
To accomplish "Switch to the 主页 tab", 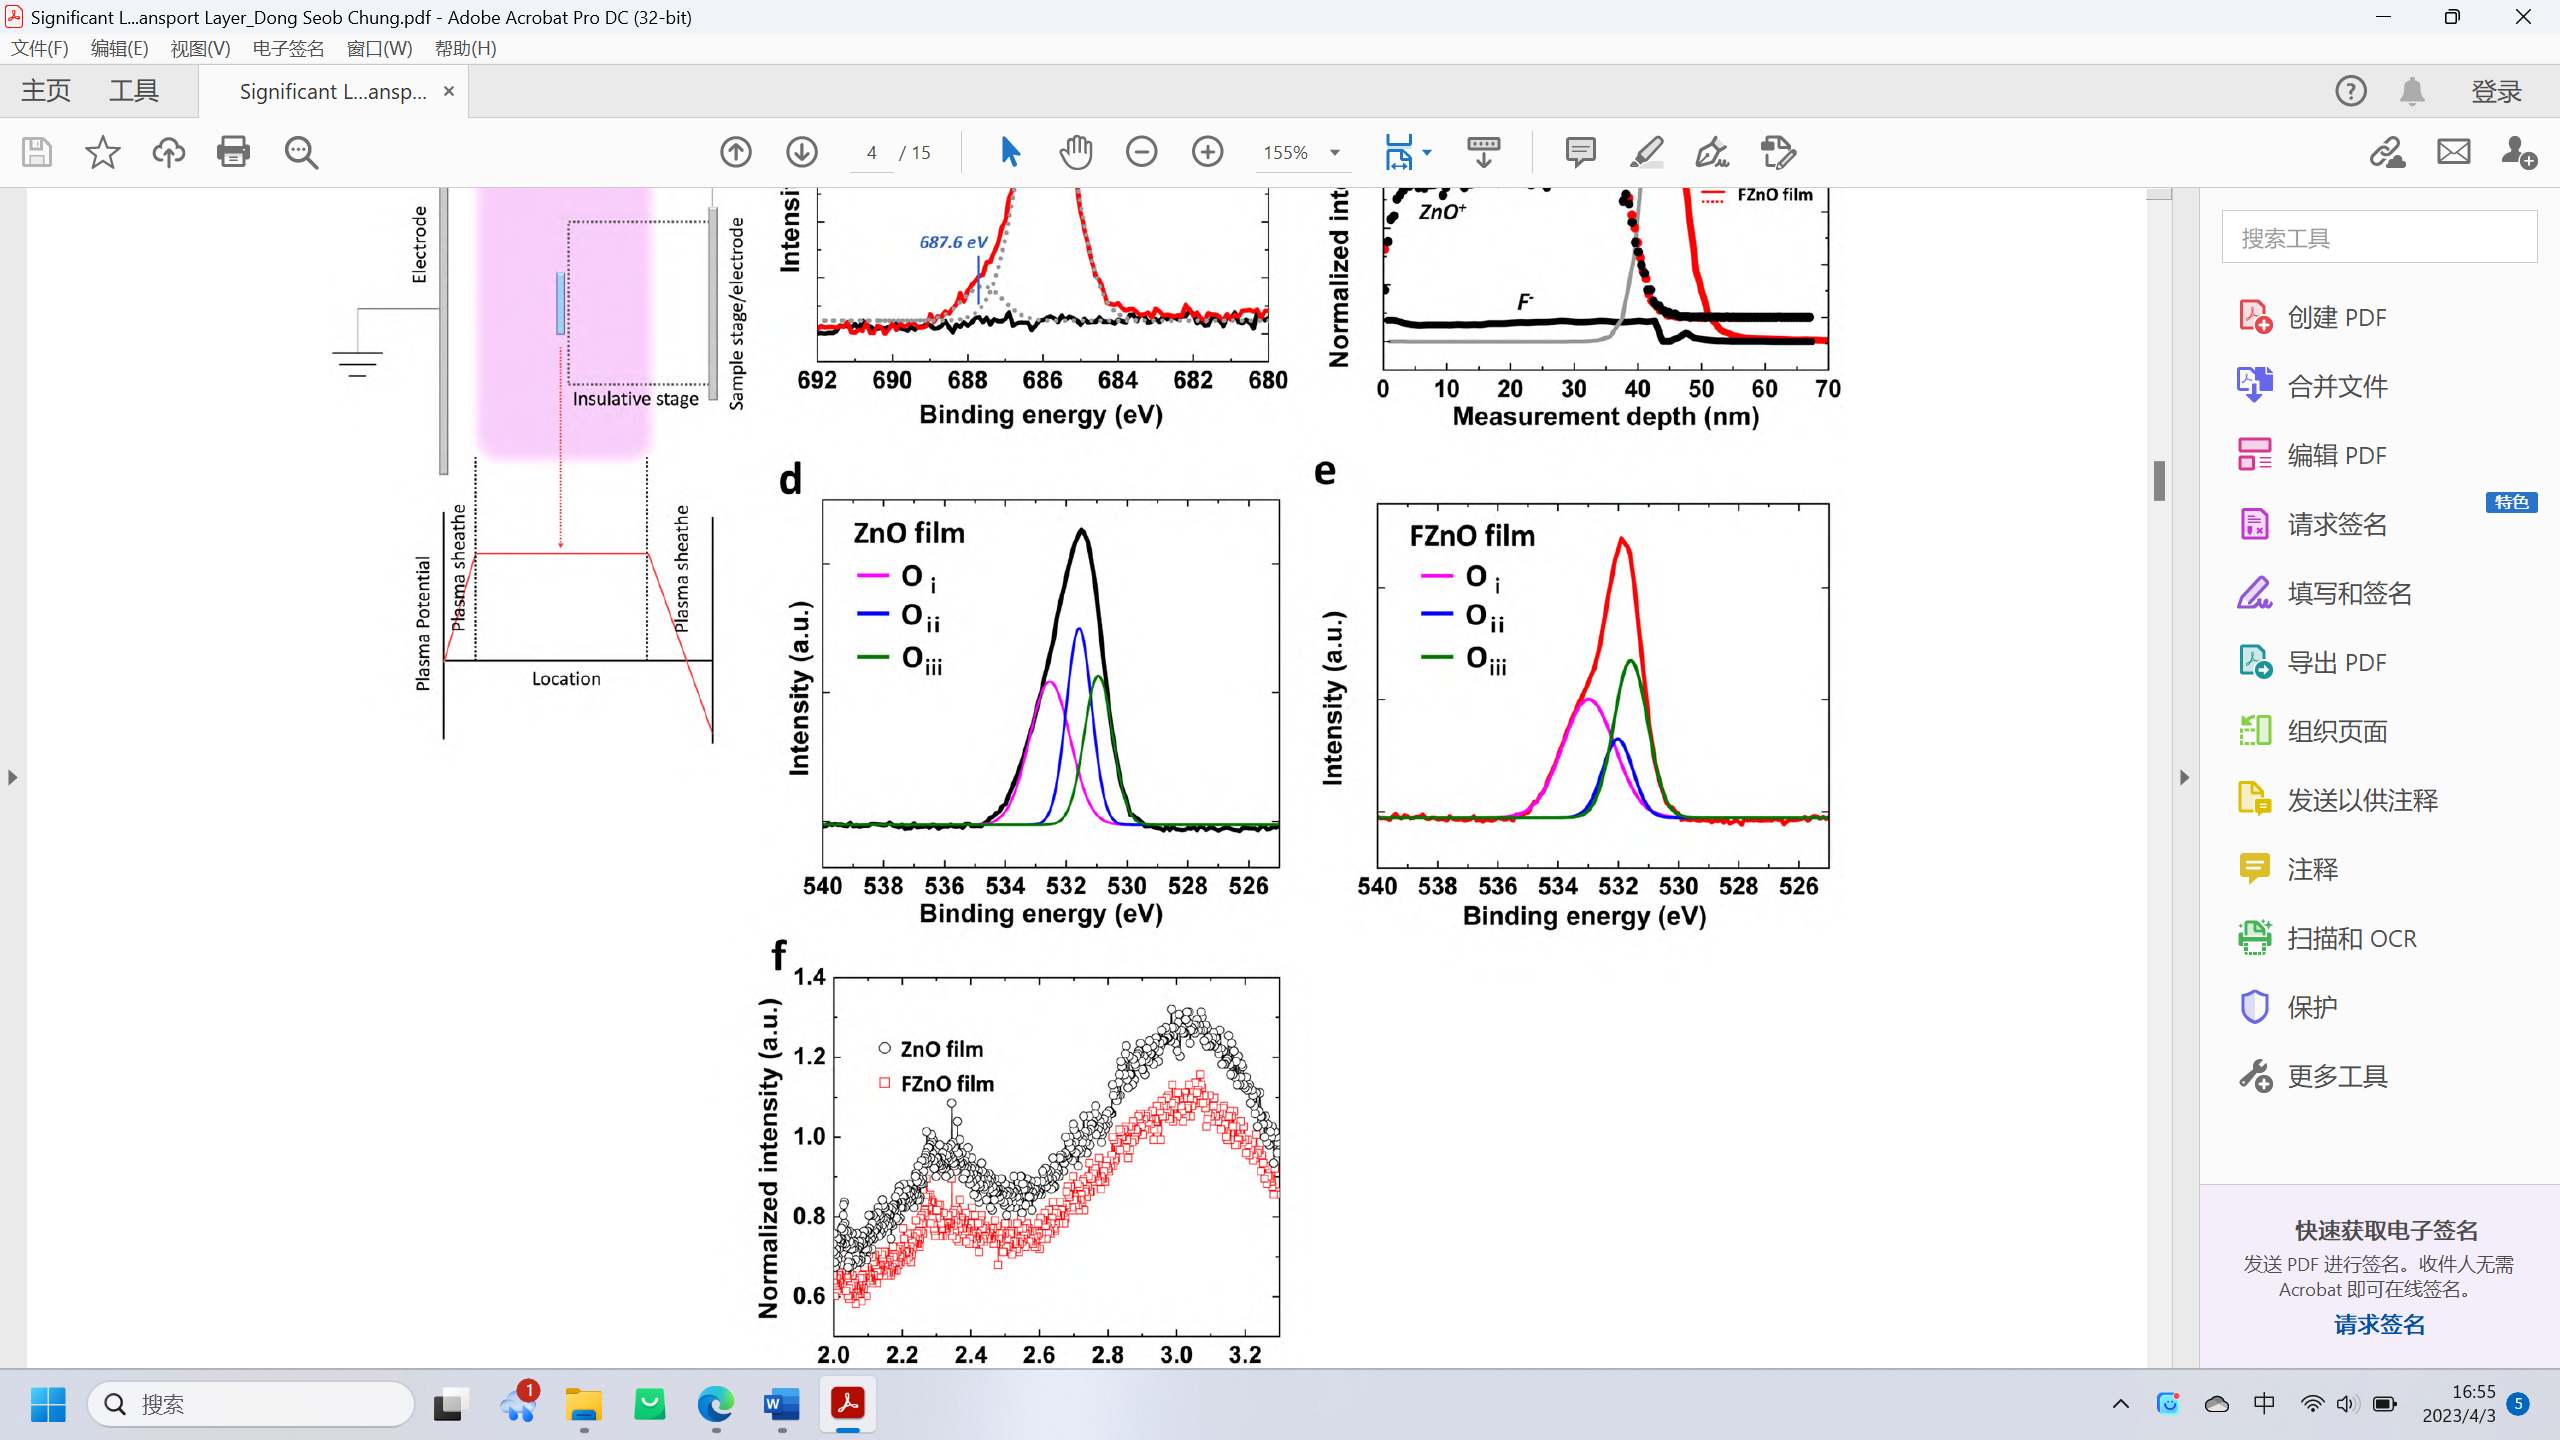I will 46,91.
